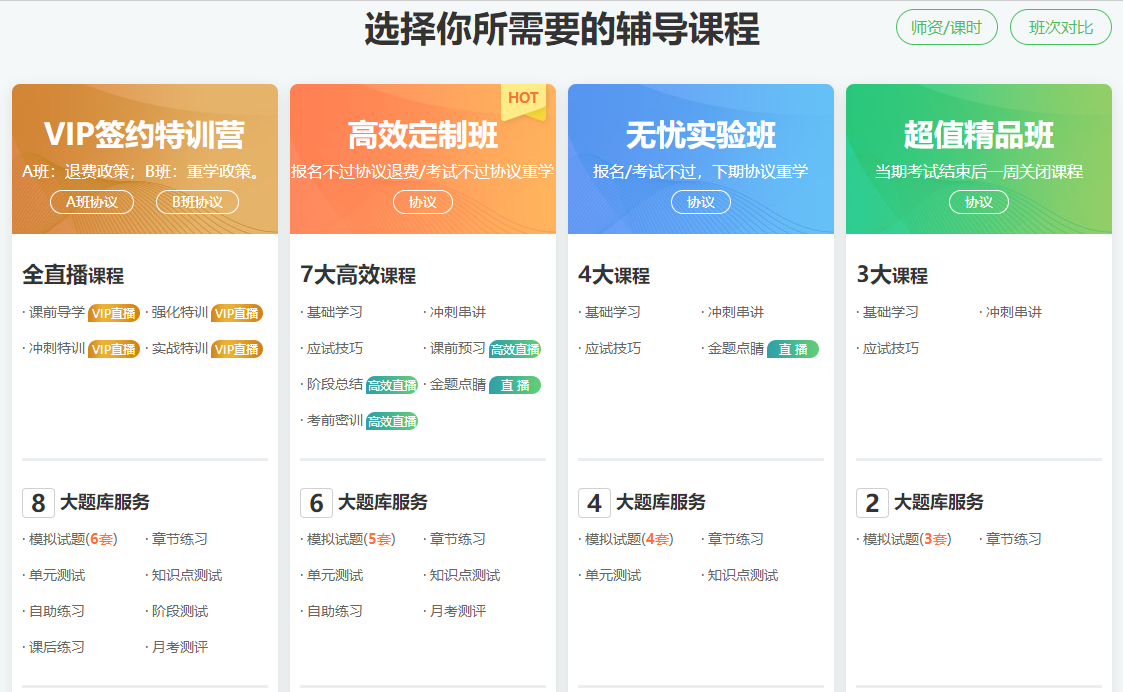Click 高效直播 badge next to 阶段总结
Viewport: 1123px width, 692px height.
(392, 385)
